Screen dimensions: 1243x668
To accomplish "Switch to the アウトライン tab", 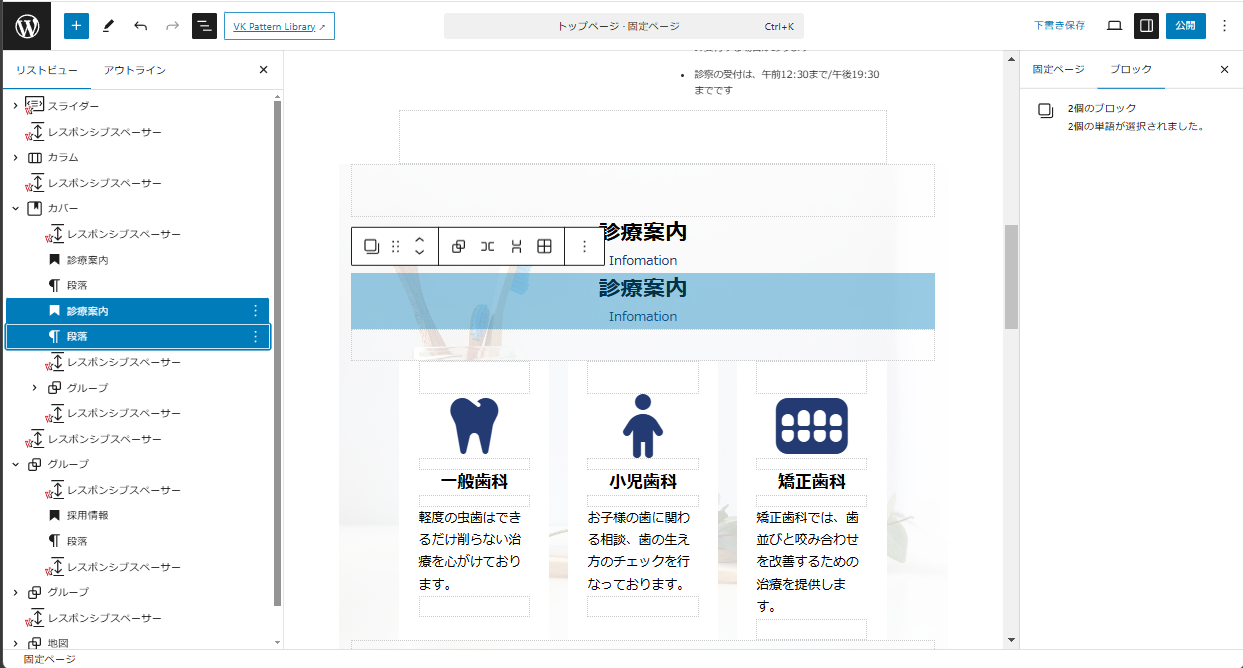I will click(135, 70).
